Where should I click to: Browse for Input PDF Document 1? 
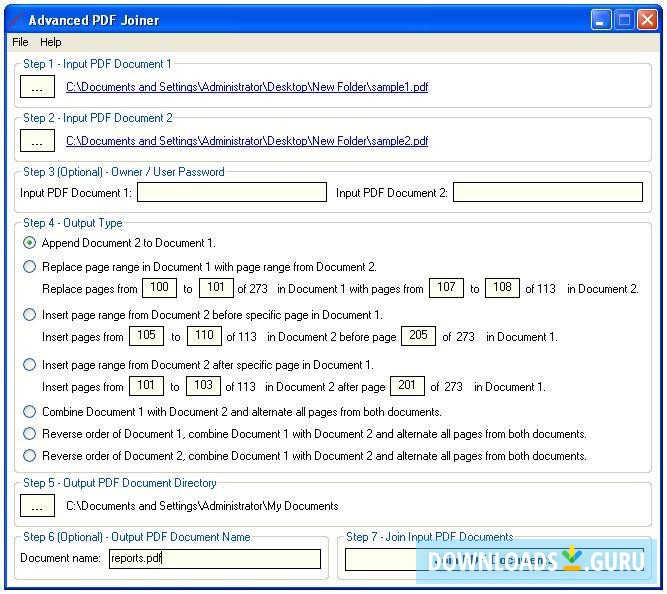[37, 86]
